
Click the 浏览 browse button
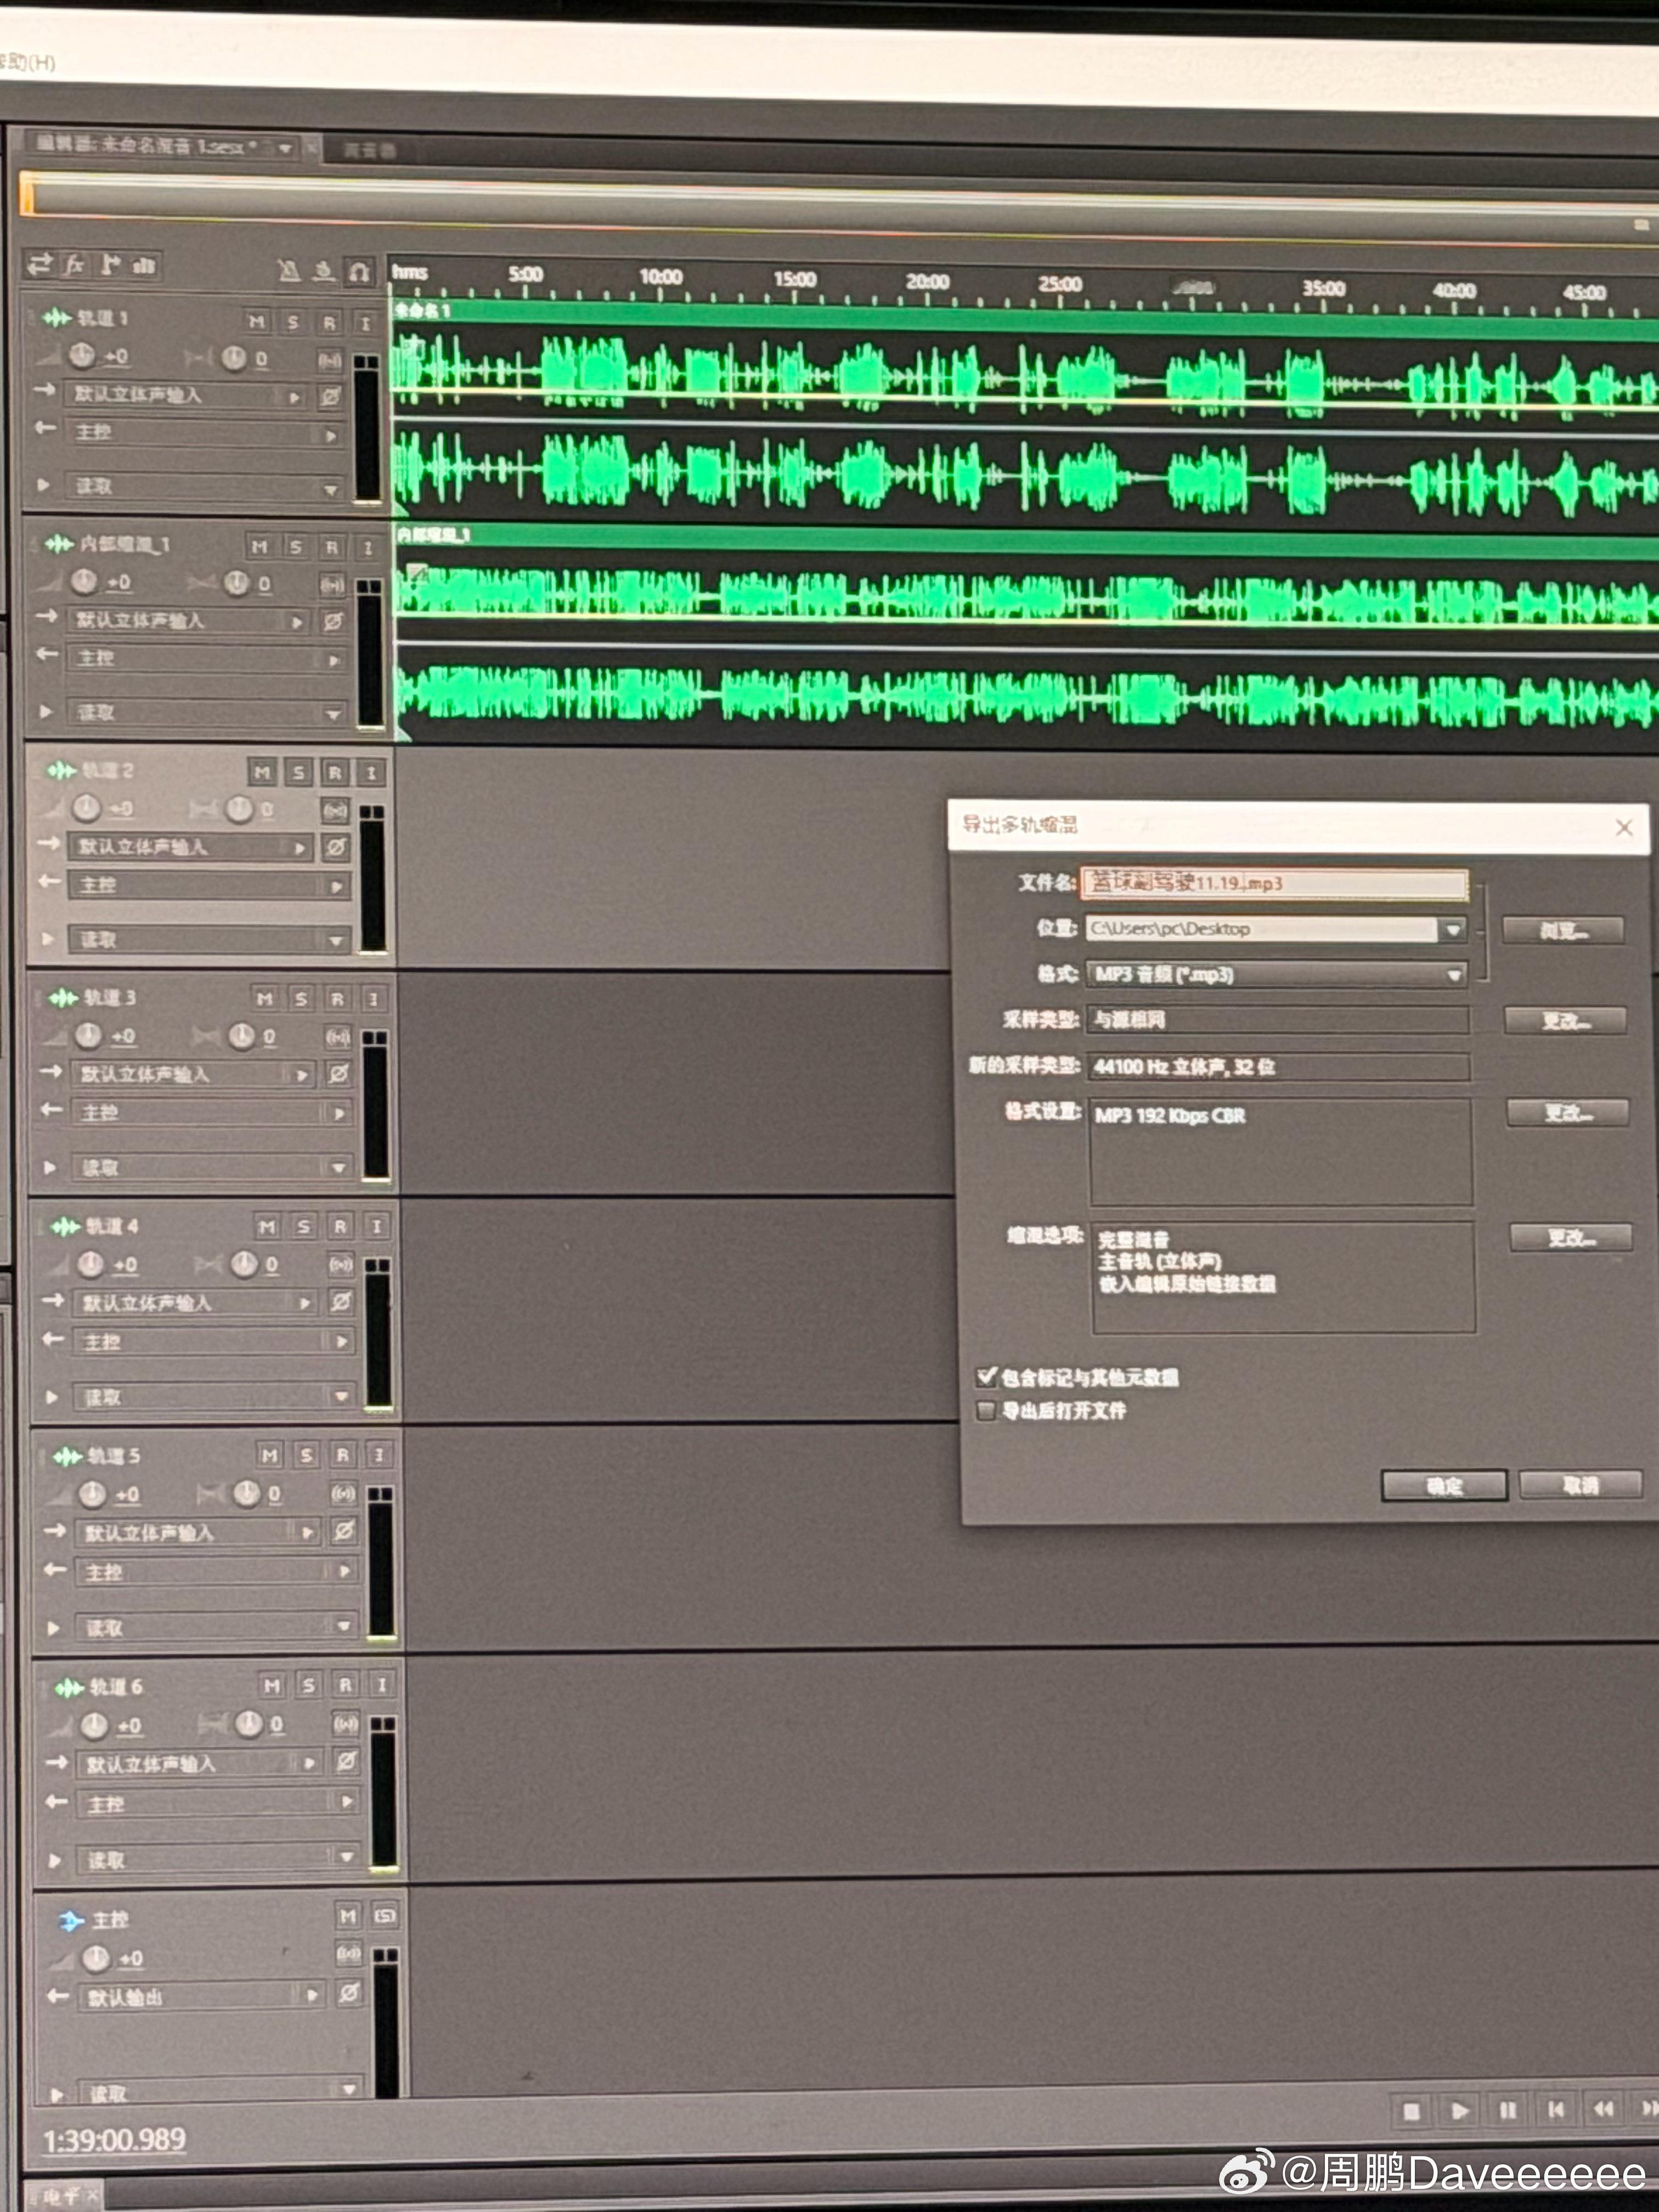(x=1563, y=930)
